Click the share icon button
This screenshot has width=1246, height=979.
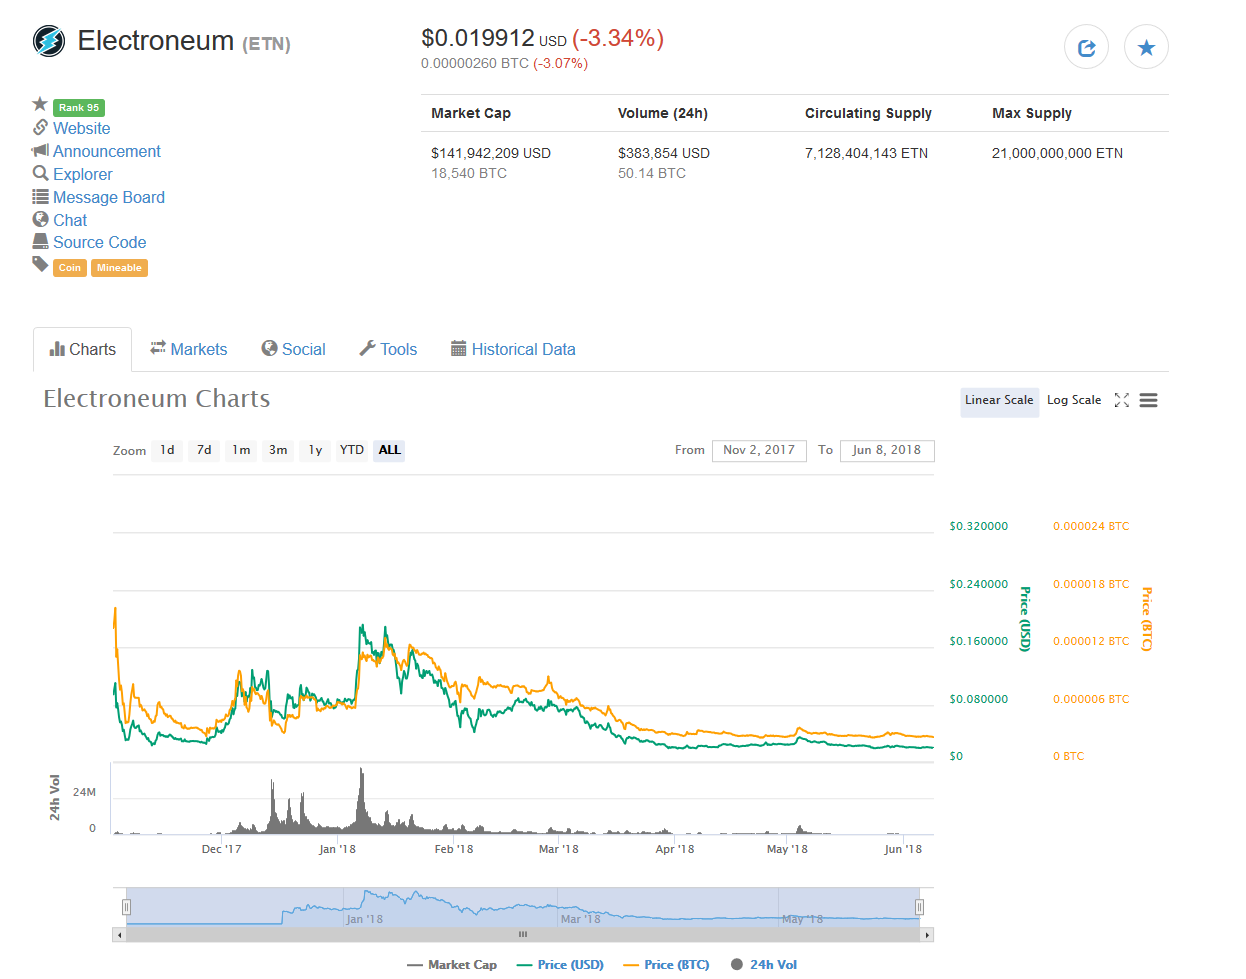point(1086,47)
